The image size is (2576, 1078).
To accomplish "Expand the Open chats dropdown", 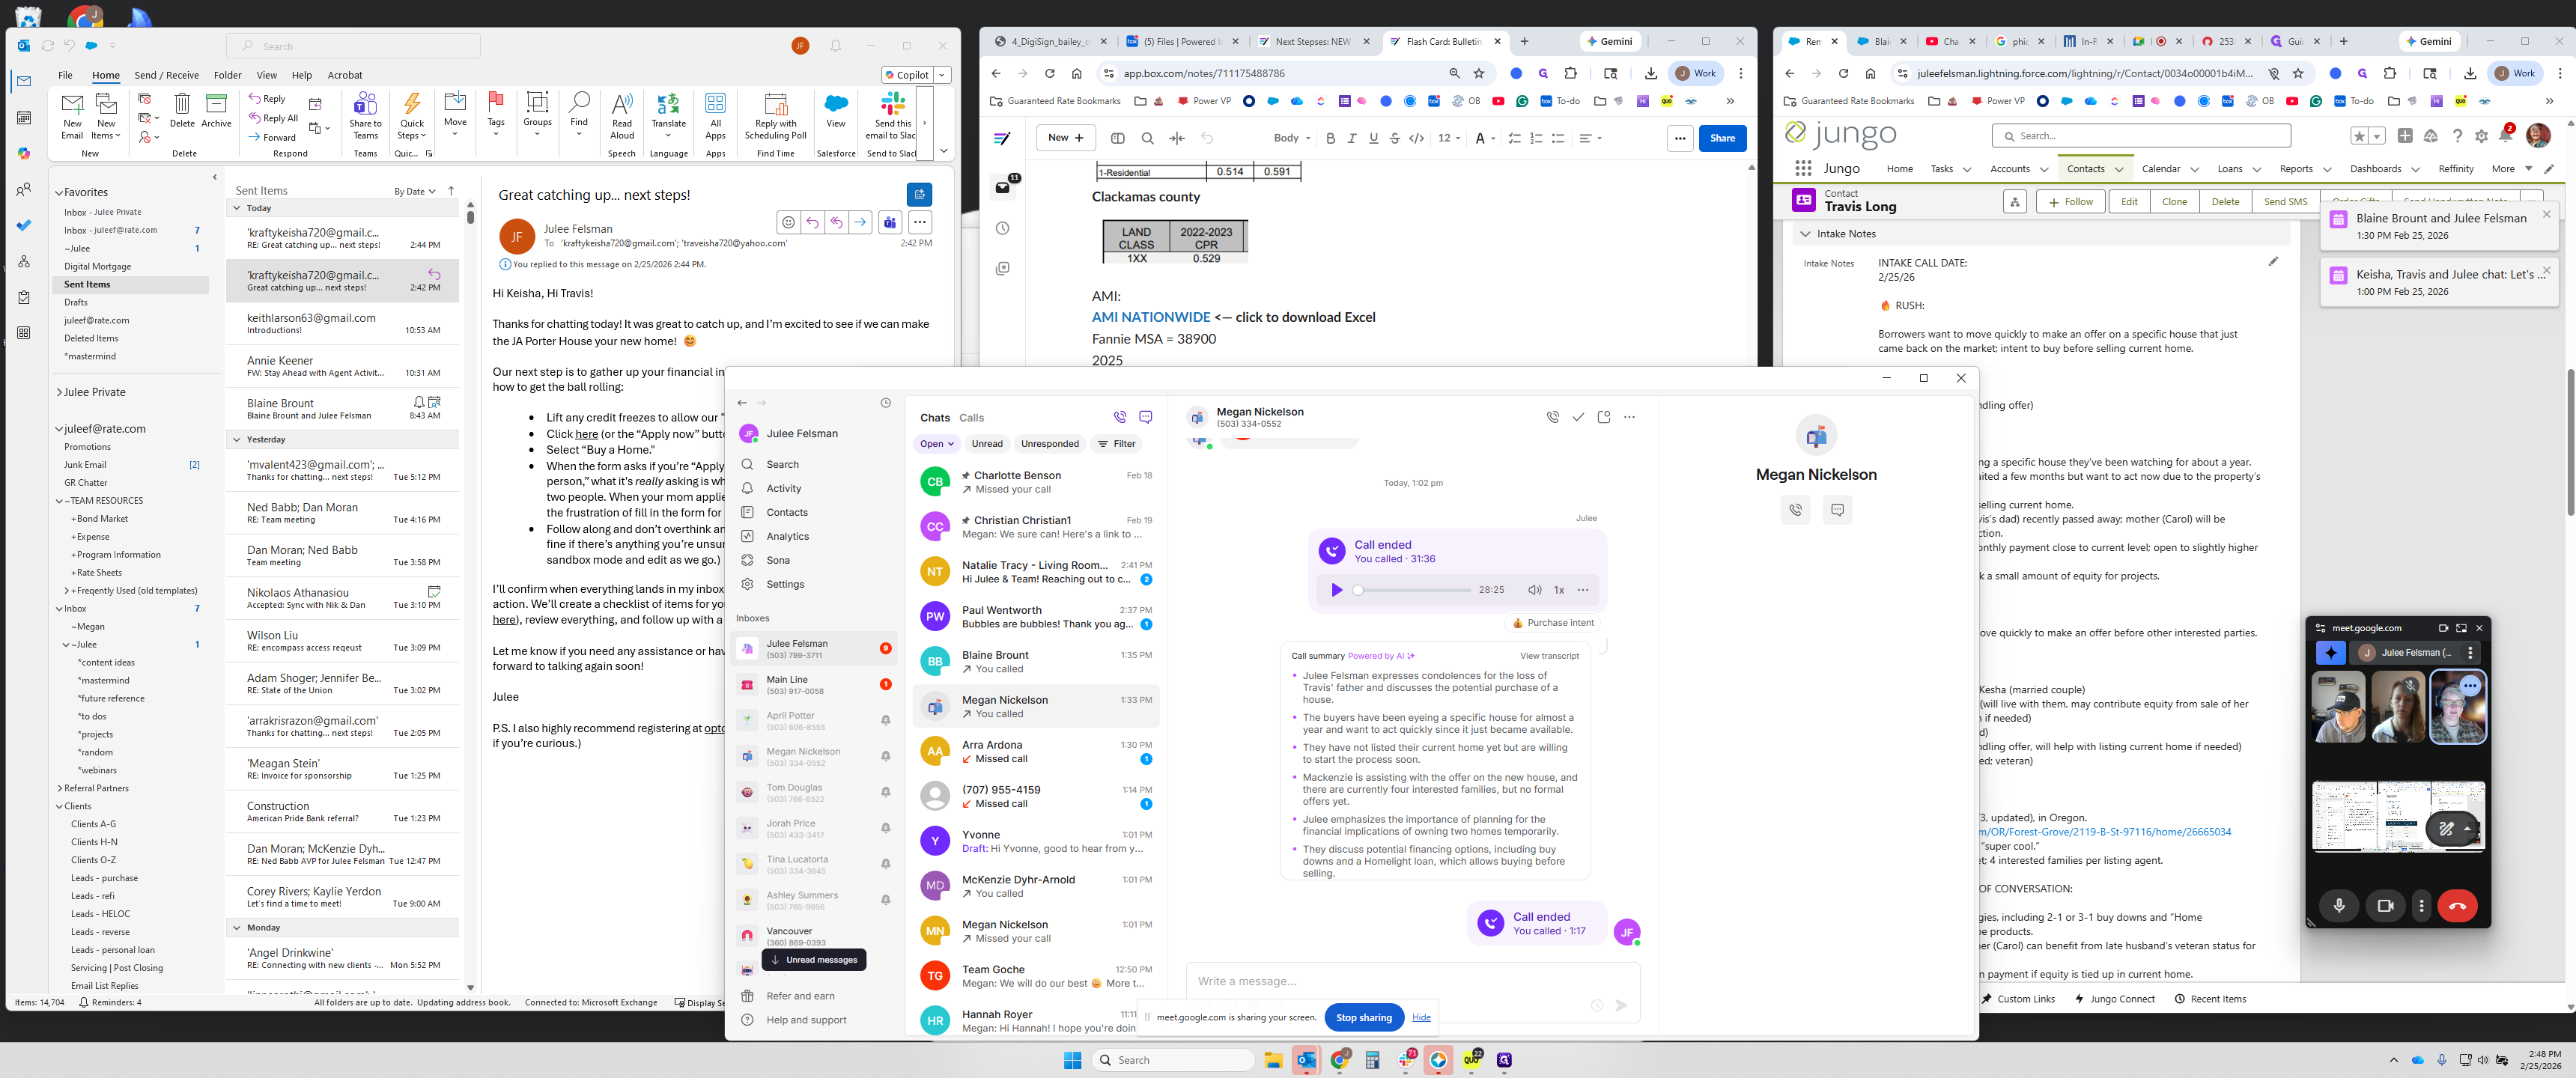I will (x=937, y=444).
